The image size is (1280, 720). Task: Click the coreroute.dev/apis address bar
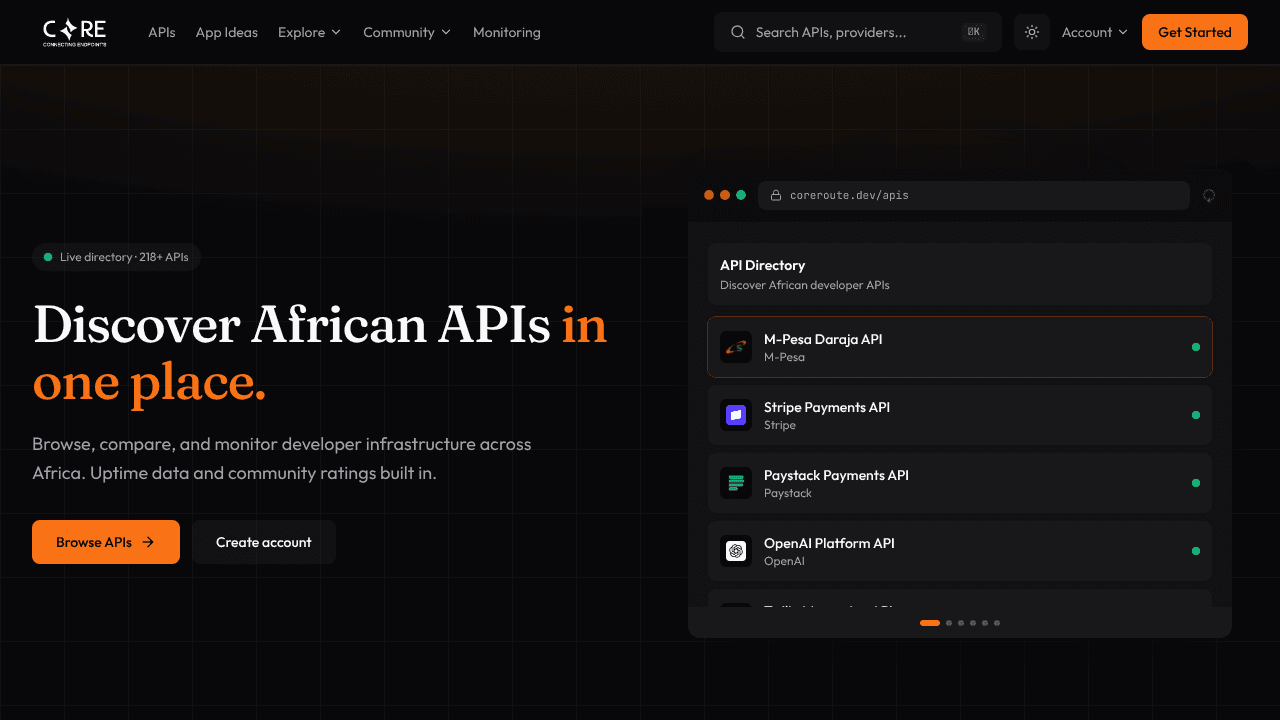pos(974,195)
